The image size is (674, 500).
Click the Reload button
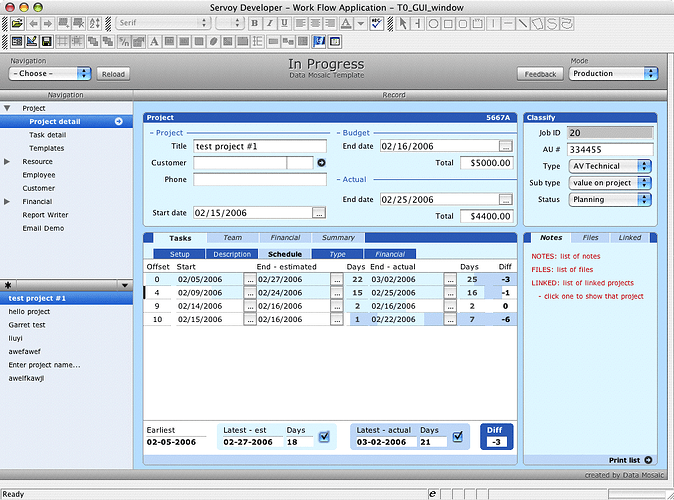(113, 74)
